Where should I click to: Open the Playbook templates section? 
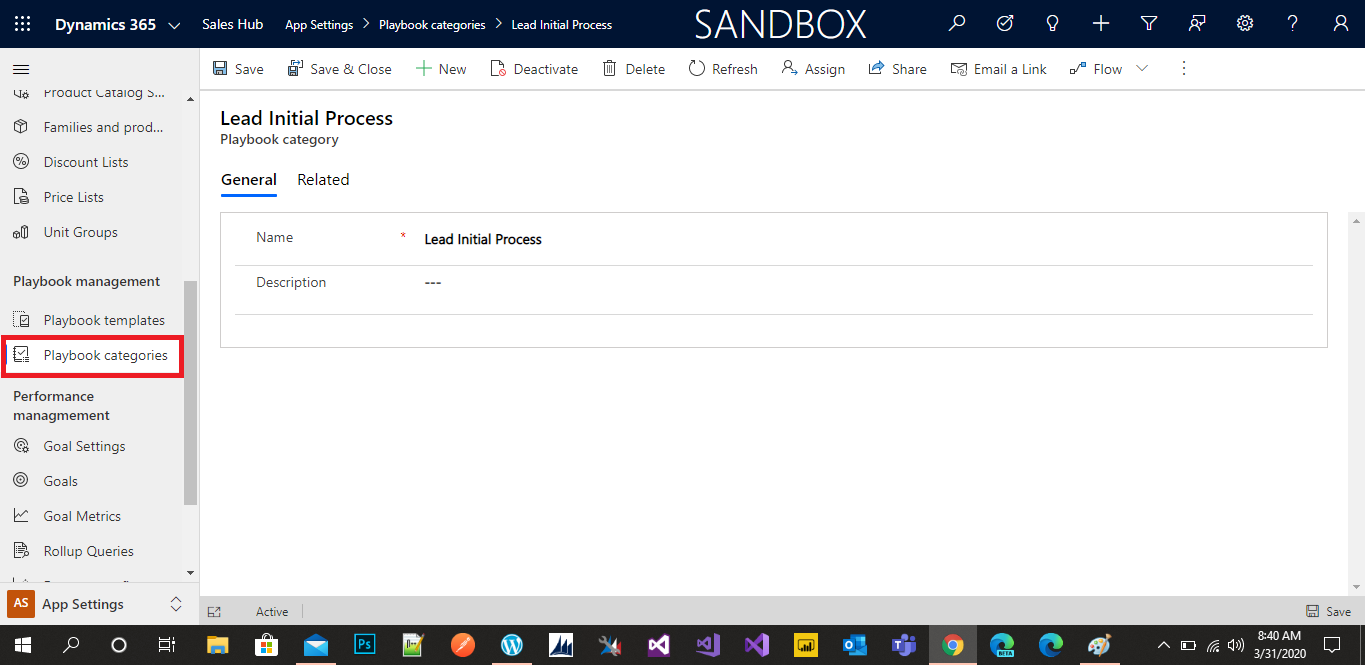tap(104, 319)
